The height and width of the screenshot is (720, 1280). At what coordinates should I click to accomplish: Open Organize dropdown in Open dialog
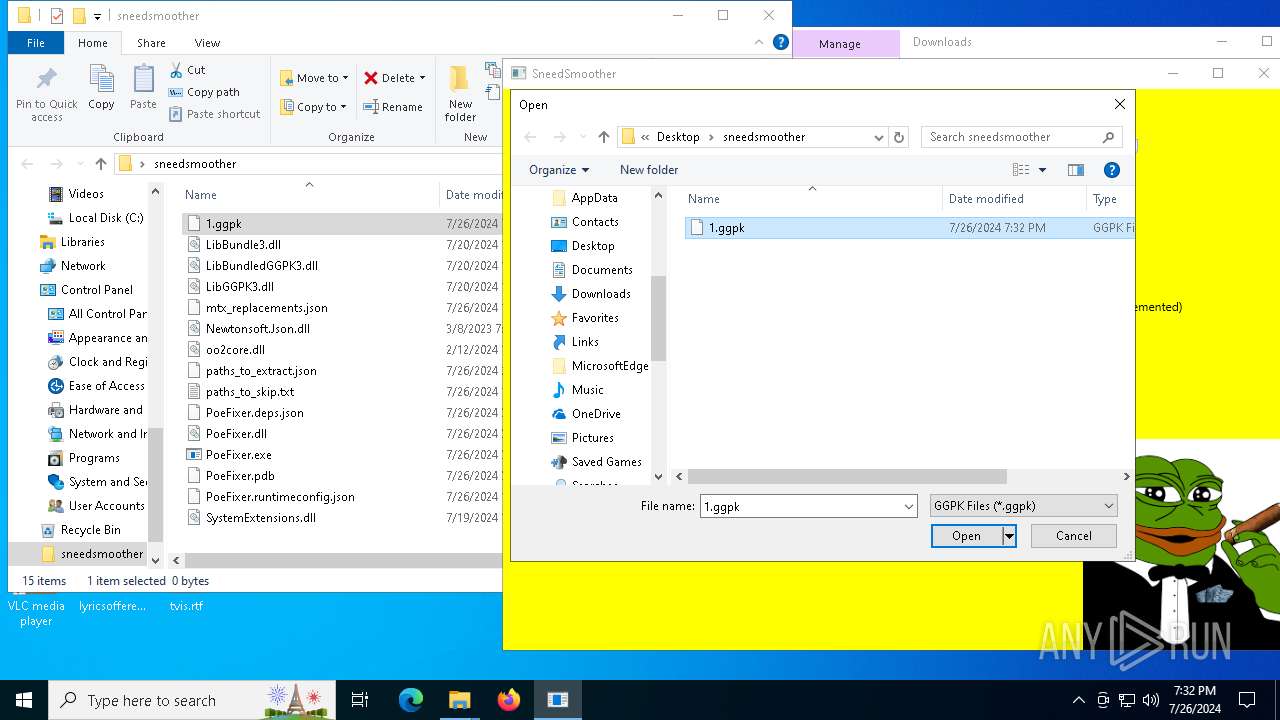pyautogui.click(x=559, y=170)
